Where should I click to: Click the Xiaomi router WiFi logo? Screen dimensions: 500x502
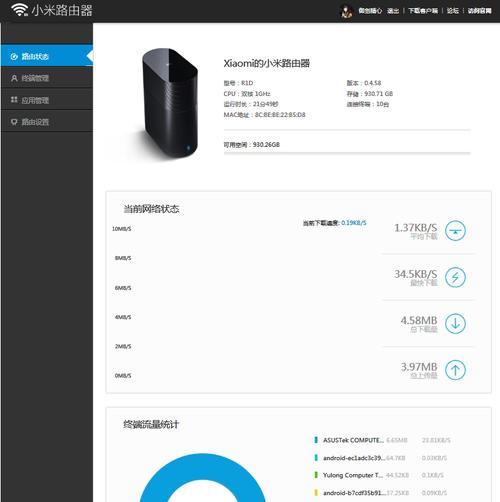19,10
